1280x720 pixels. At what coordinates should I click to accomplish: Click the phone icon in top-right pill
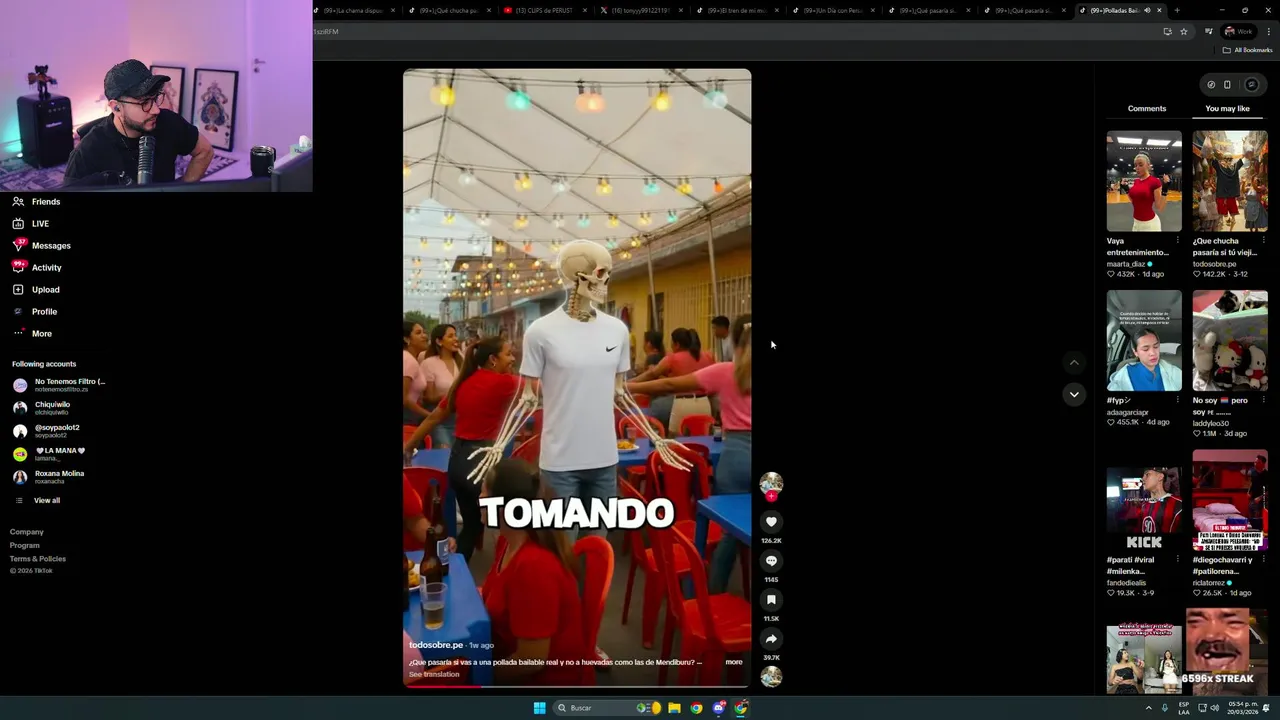(1228, 85)
